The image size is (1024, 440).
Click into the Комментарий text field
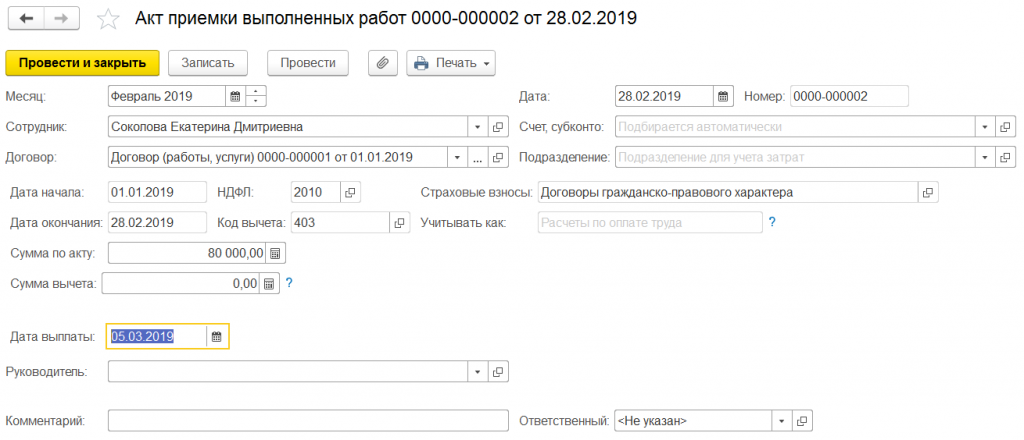point(308,421)
